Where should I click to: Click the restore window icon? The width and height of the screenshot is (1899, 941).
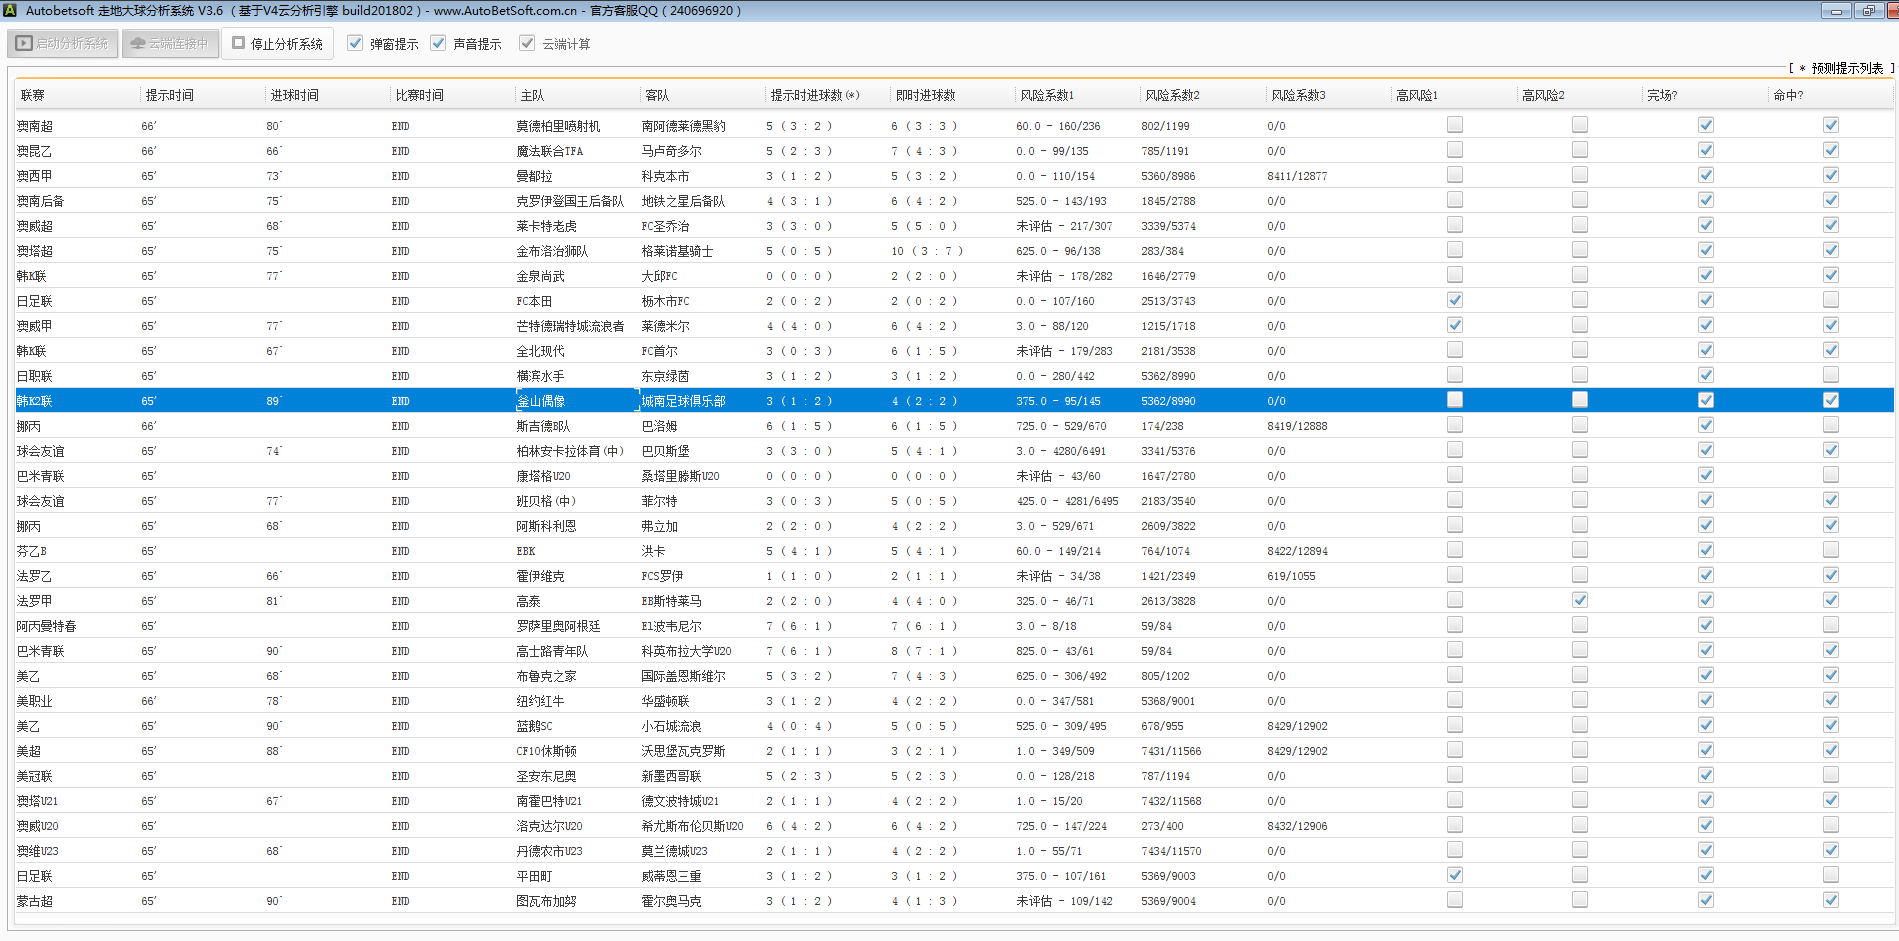[x=1868, y=11]
